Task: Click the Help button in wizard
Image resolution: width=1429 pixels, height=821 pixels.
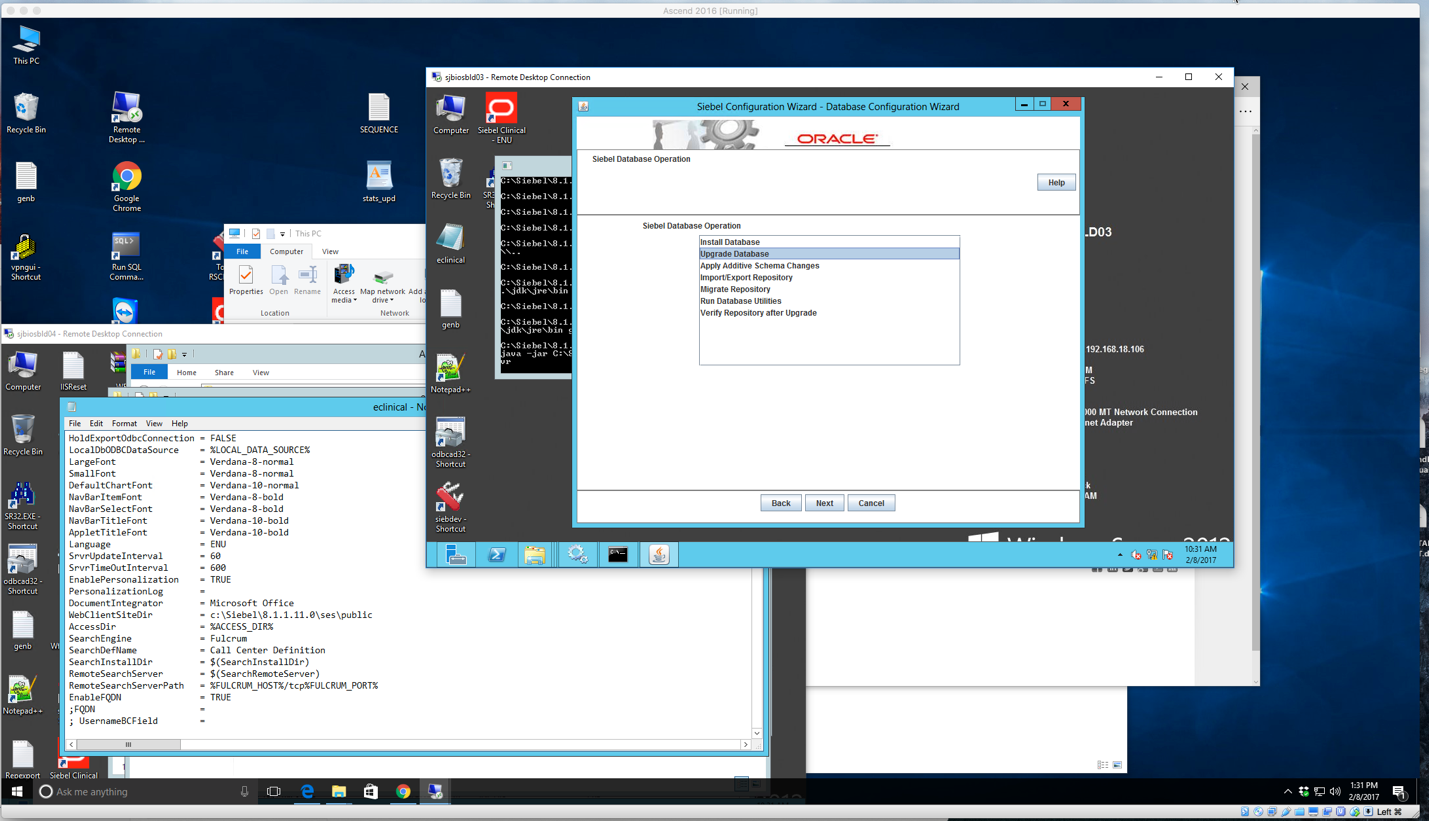Action: coord(1056,183)
